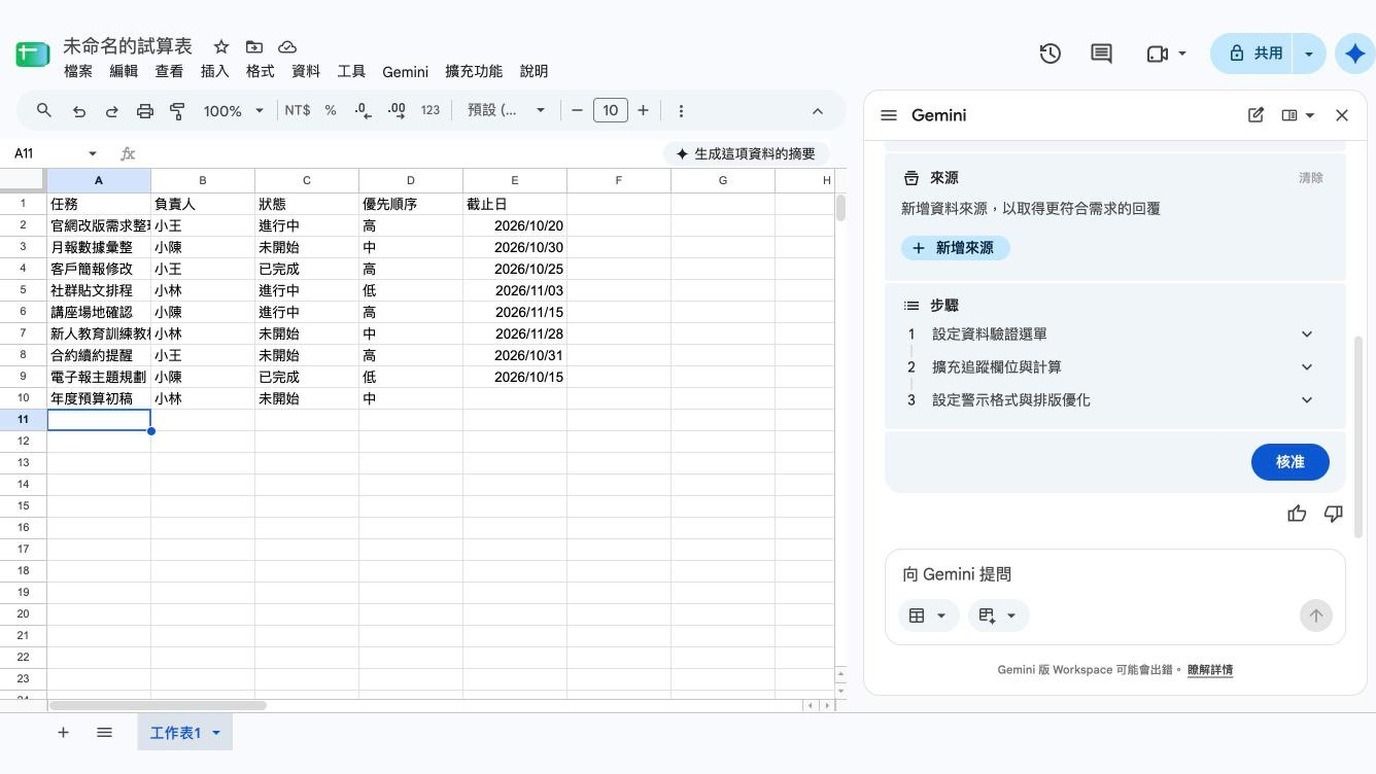This screenshot has width=1376, height=774.
Task: Open the font family dropdown
Action: (x=507, y=110)
